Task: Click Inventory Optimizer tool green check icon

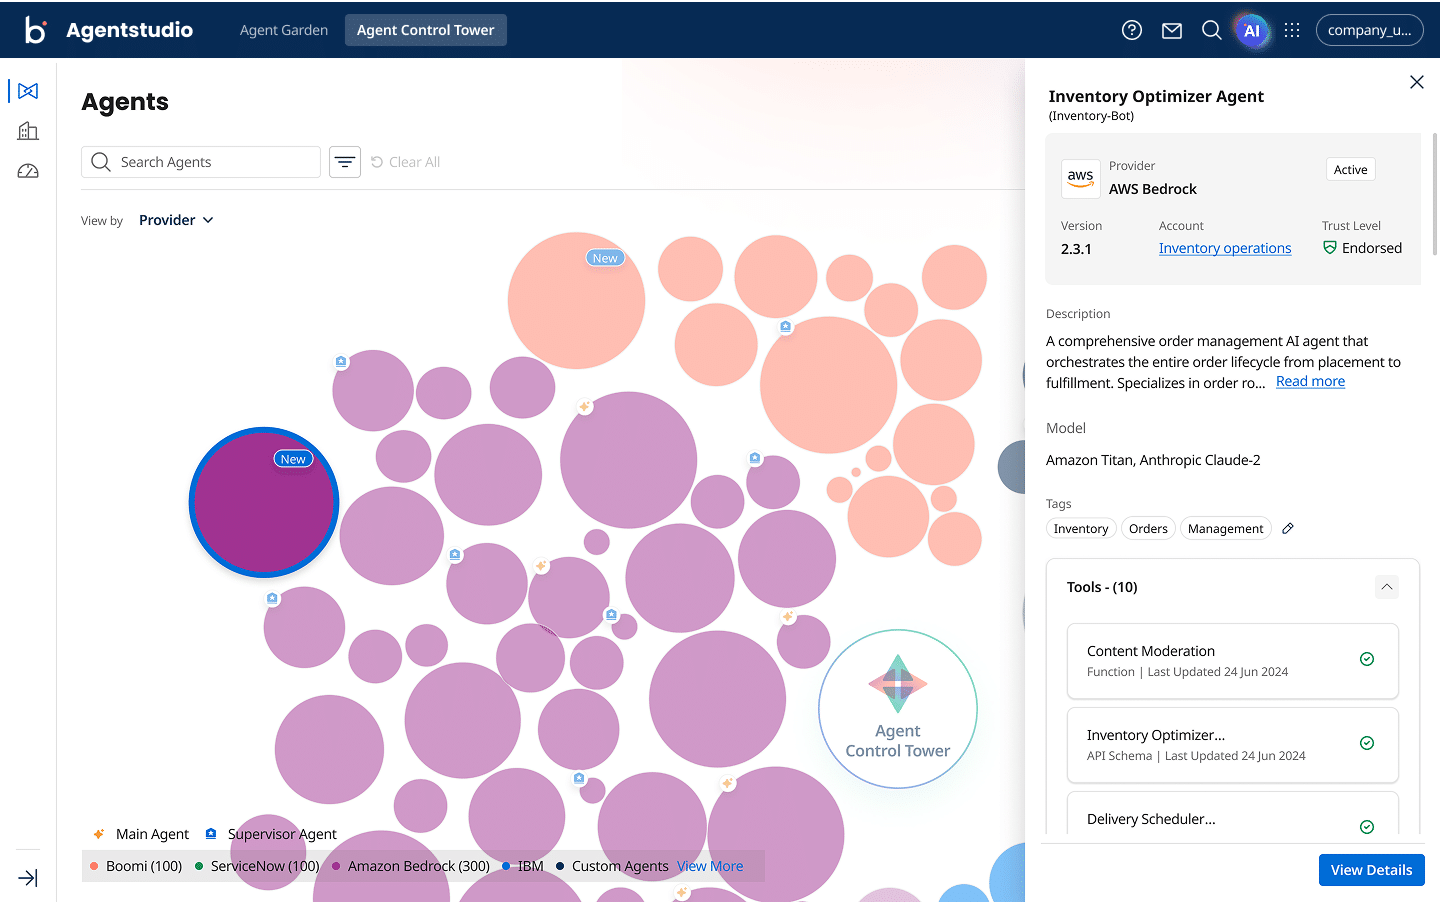Action: point(1367,743)
